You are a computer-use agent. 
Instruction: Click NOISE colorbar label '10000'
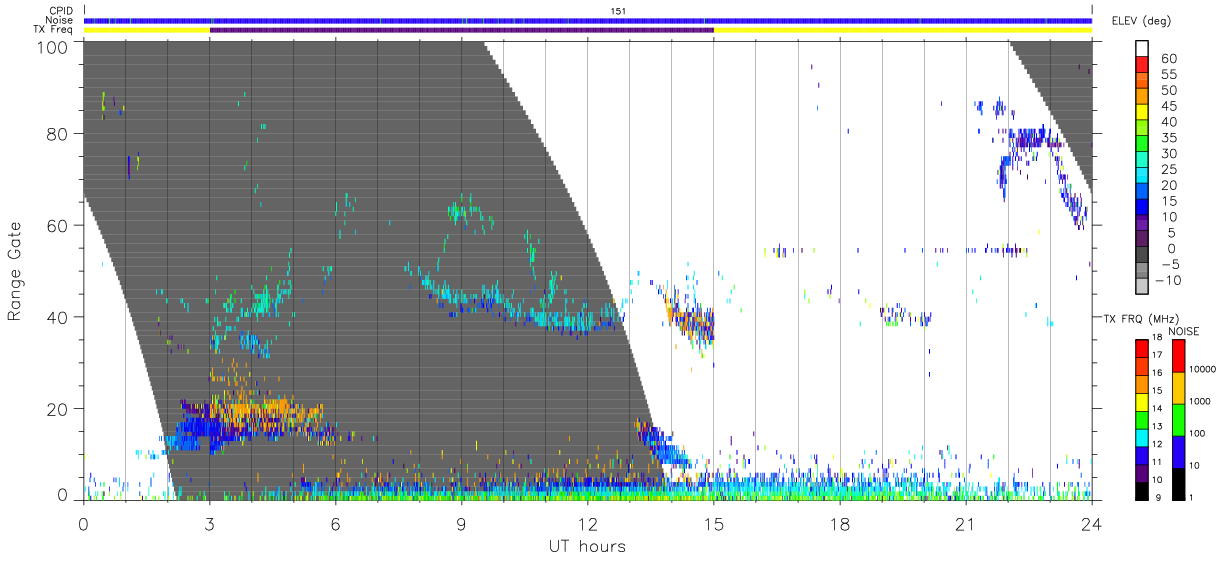click(1203, 369)
